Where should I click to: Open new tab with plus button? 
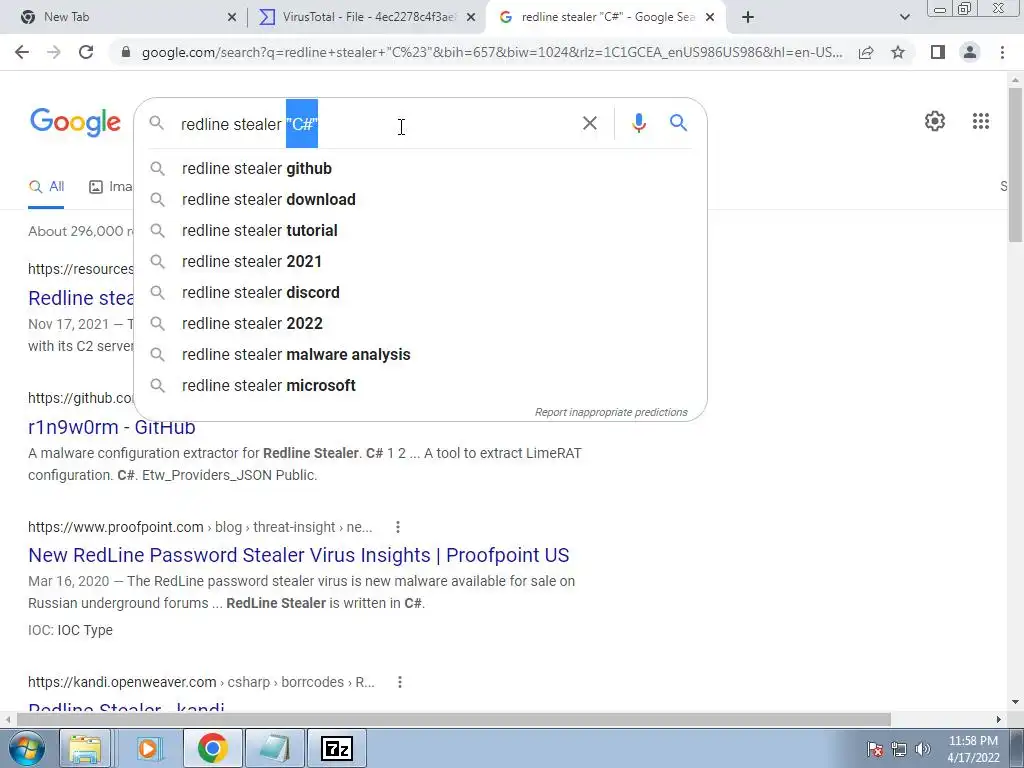[x=748, y=17]
